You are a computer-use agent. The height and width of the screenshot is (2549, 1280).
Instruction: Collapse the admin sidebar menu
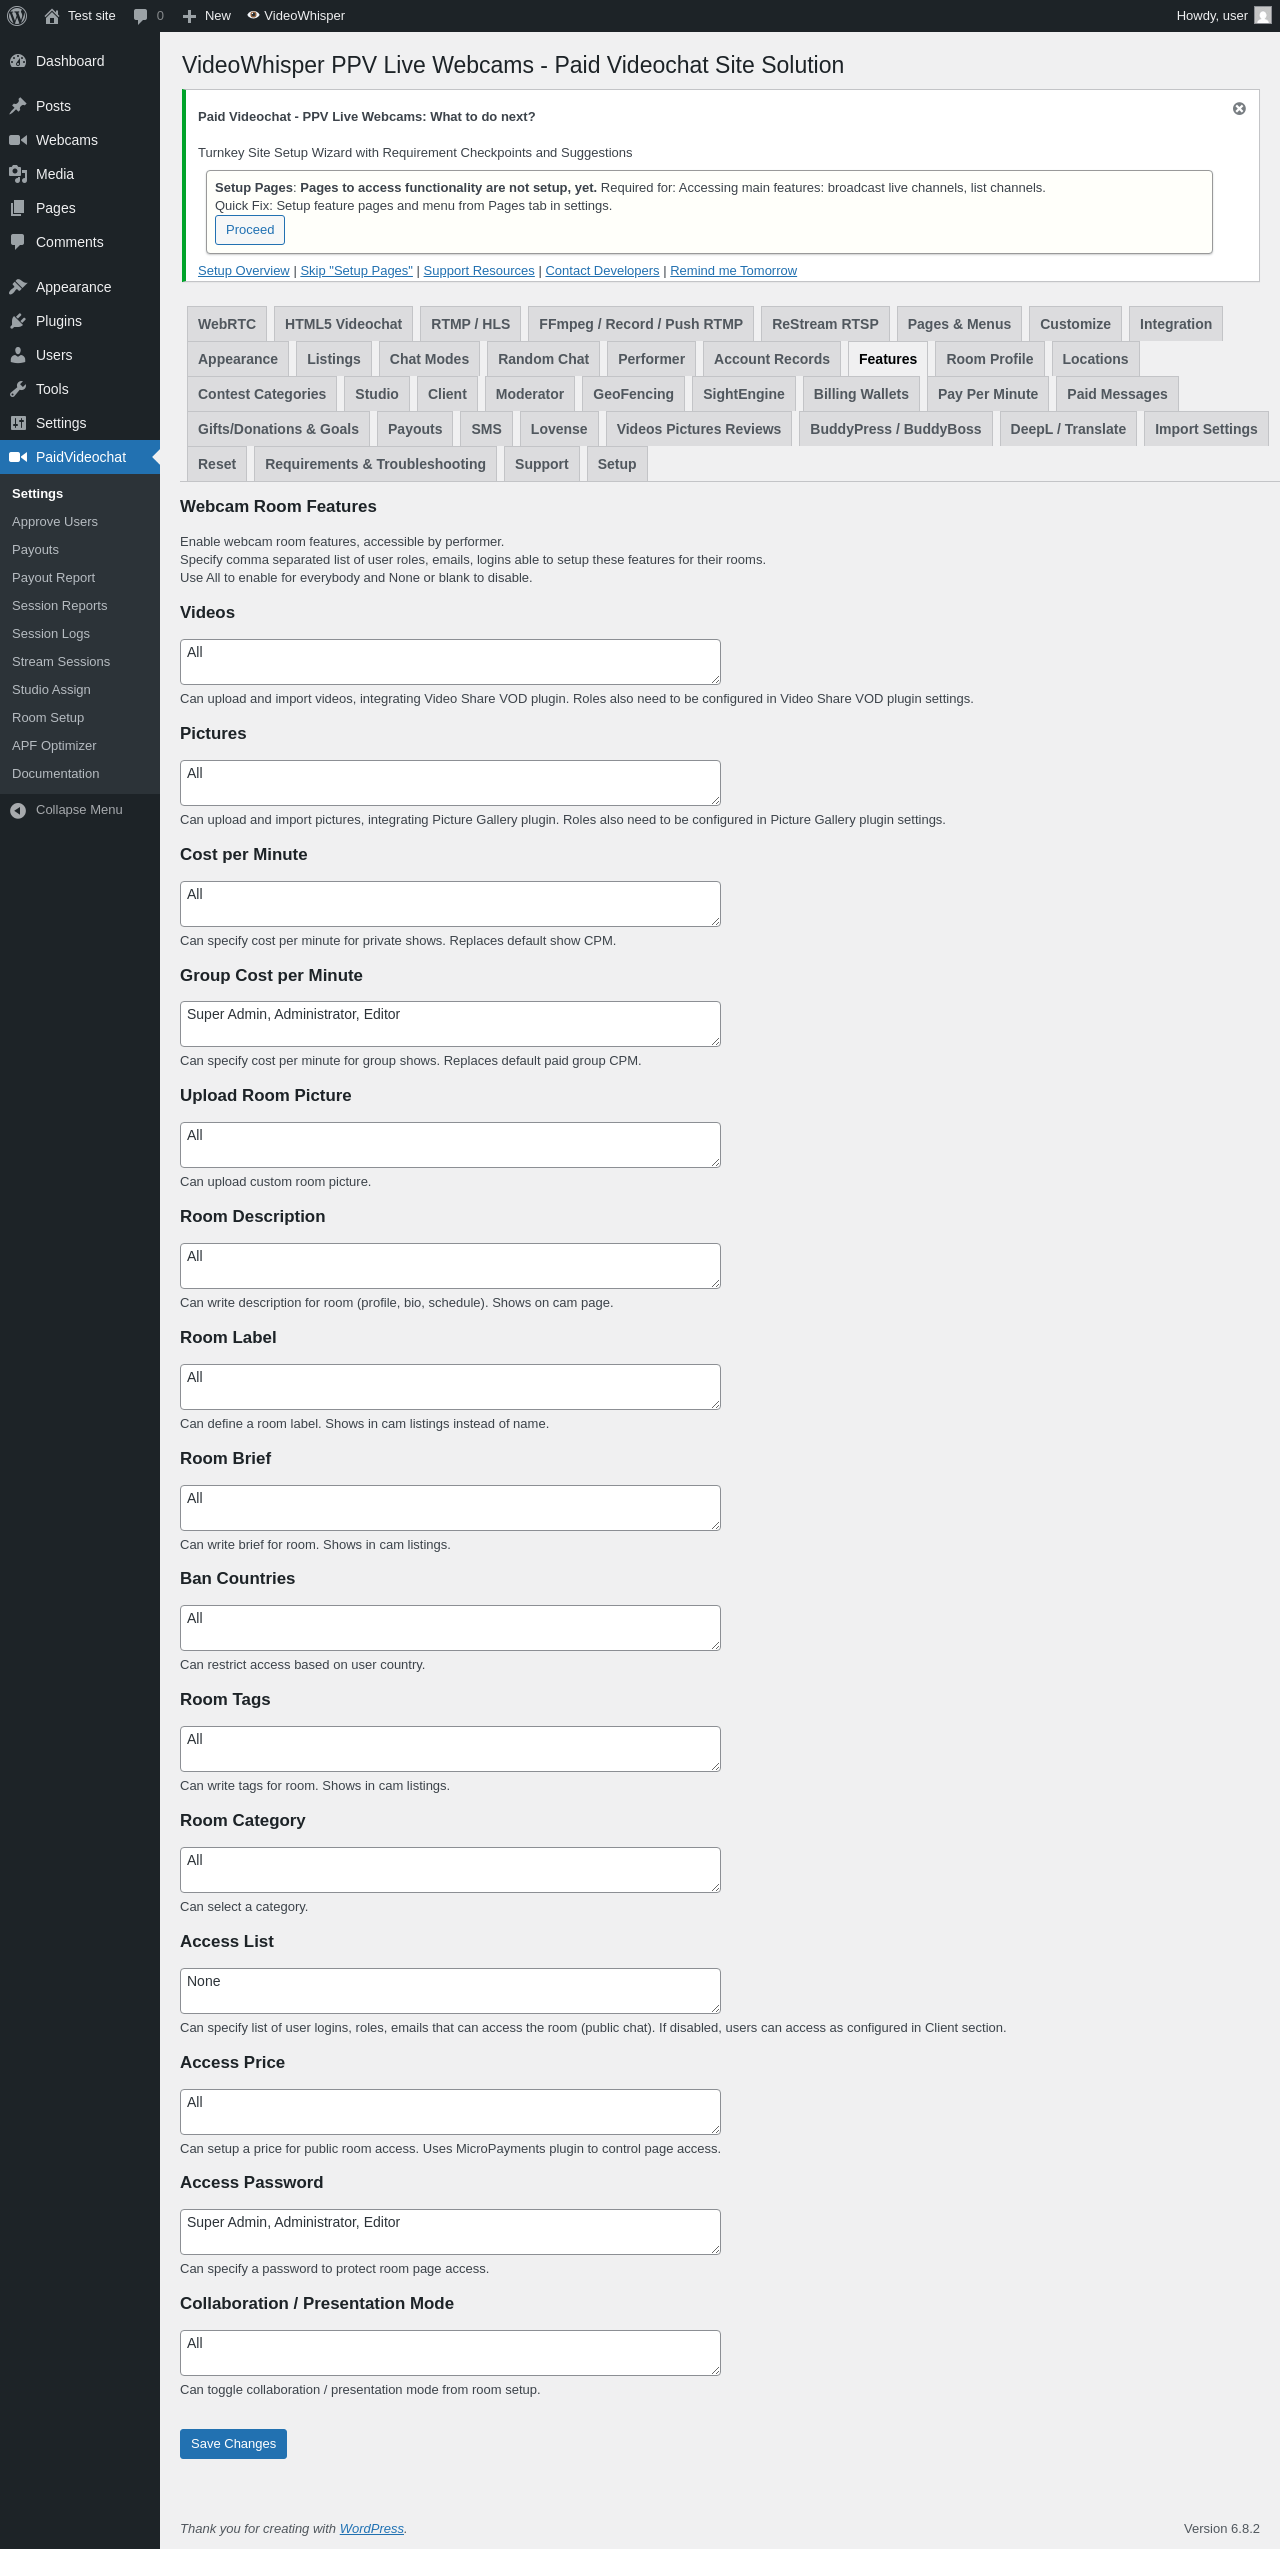[x=80, y=810]
